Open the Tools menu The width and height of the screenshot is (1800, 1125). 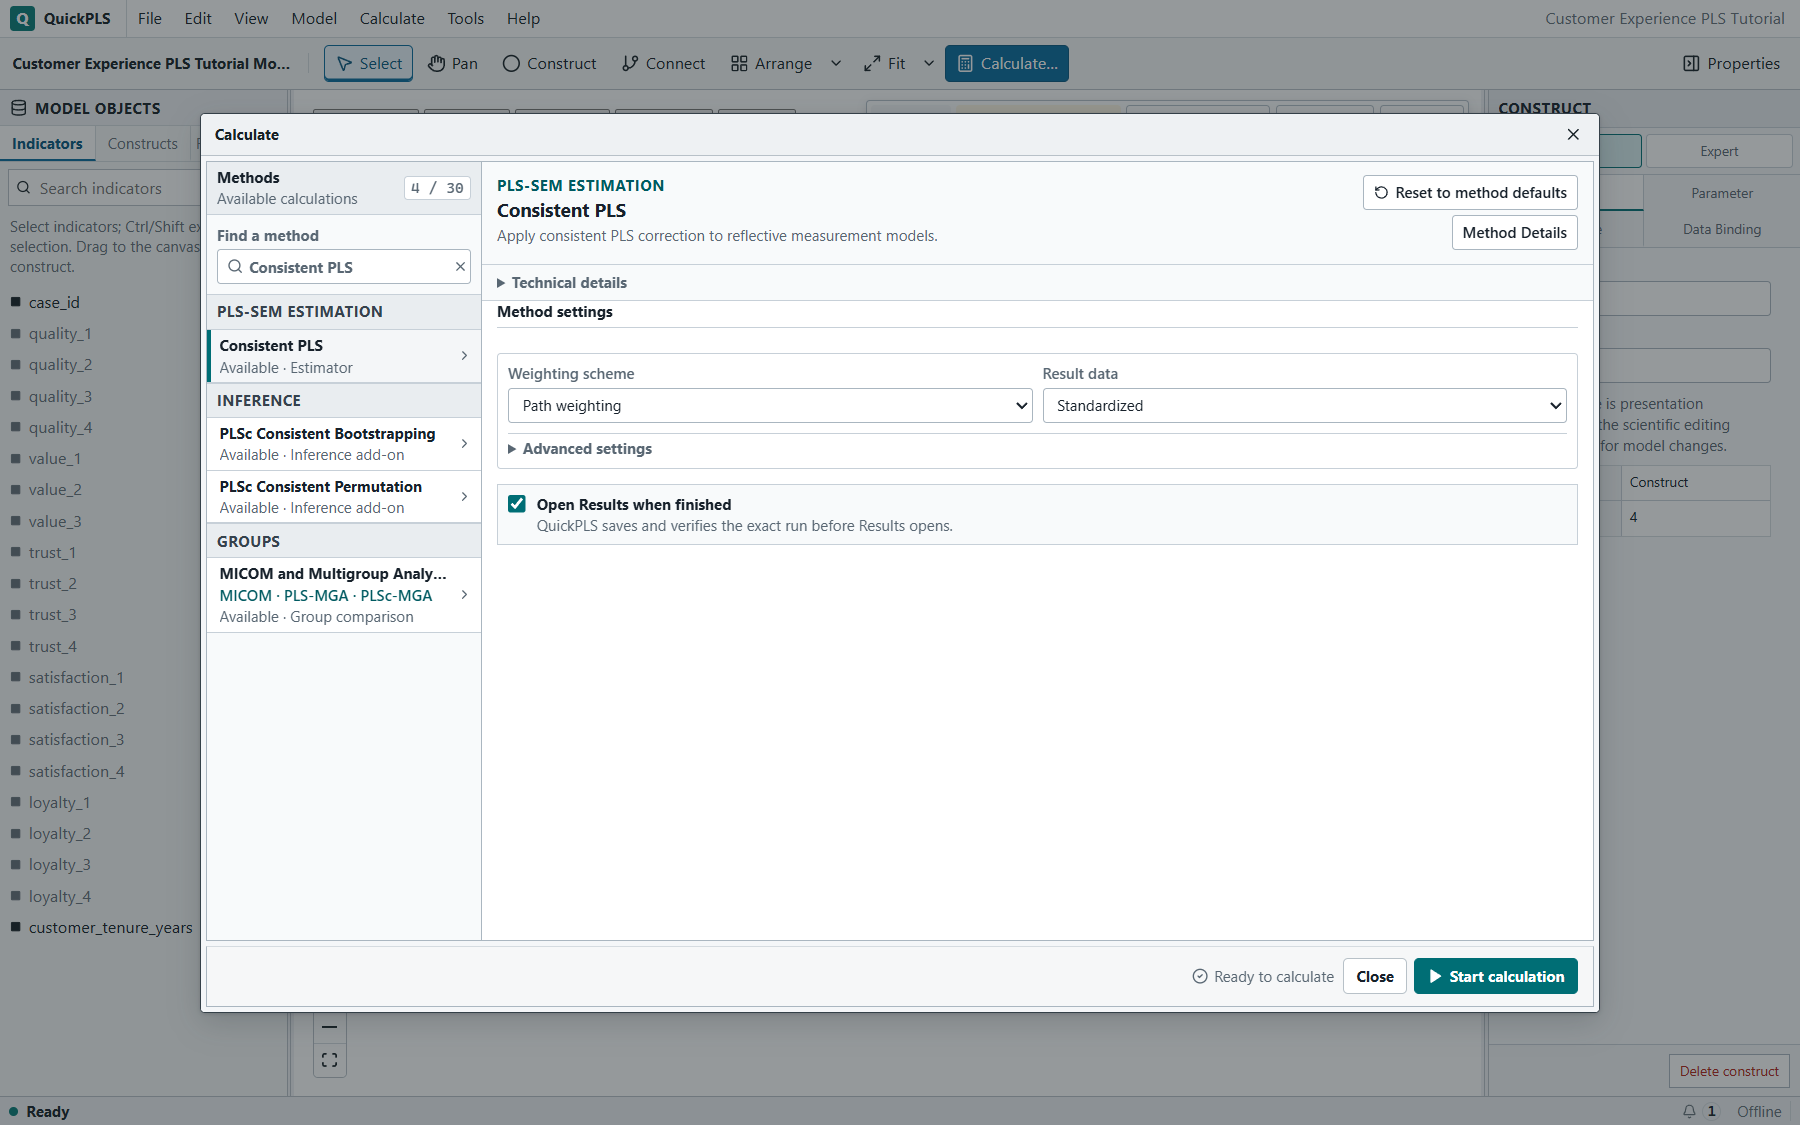[x=466, y=18]
